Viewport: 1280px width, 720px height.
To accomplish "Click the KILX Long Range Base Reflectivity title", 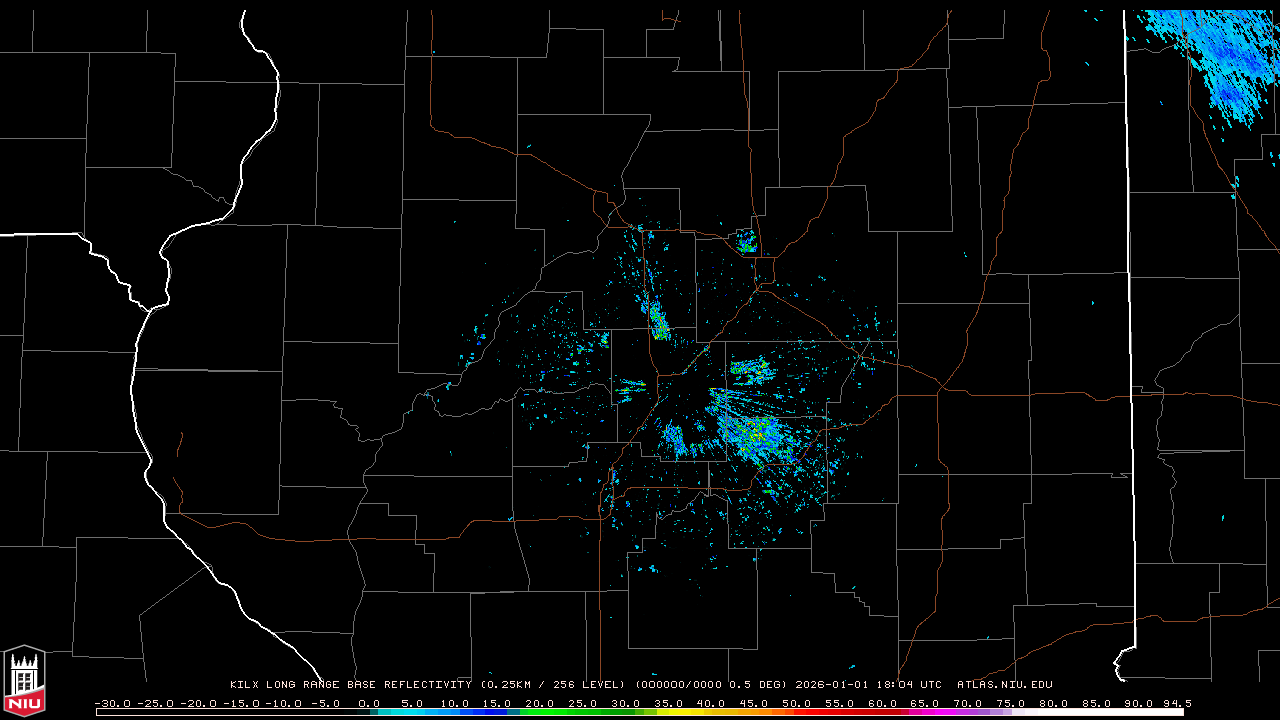I will (350, 685).
